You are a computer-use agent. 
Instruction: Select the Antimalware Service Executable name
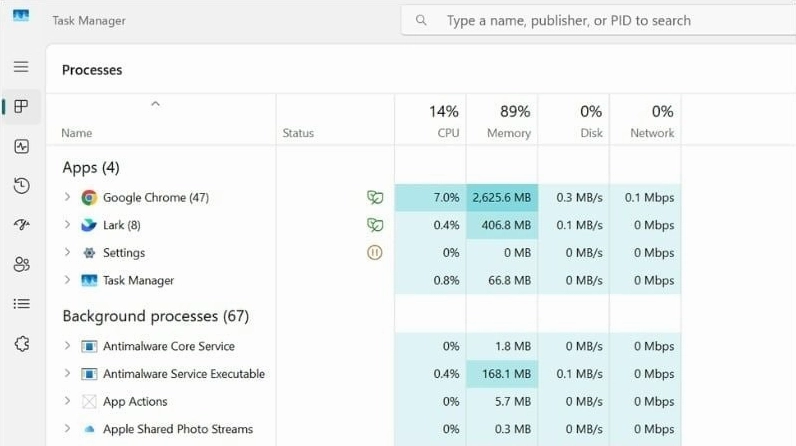click(184, 374)
